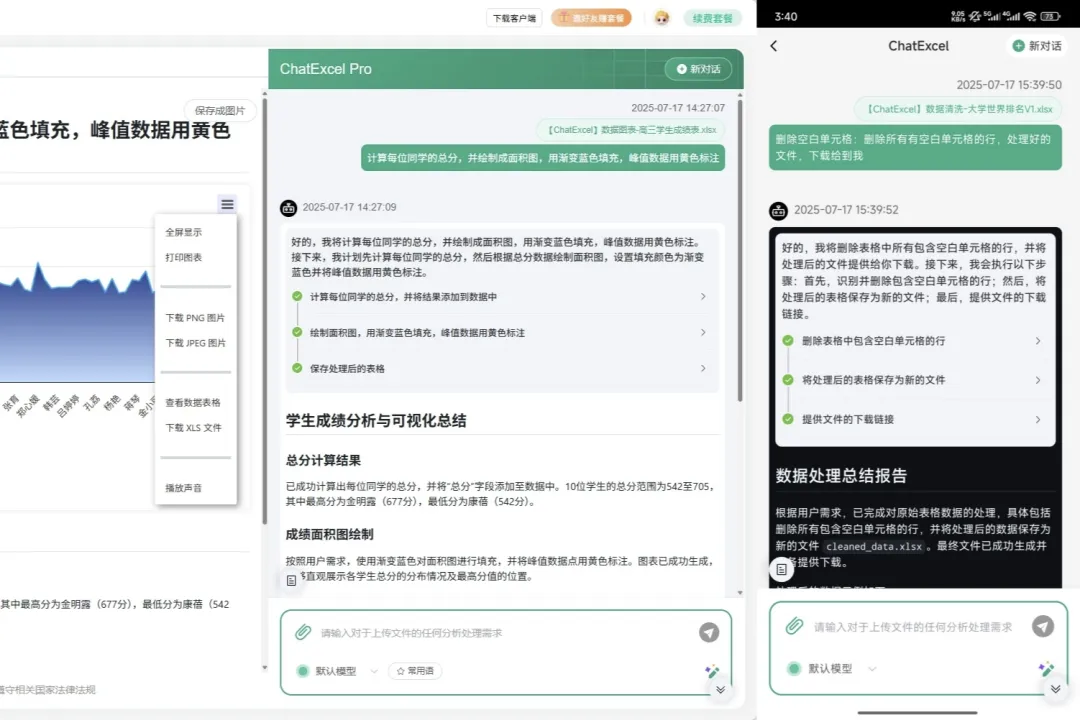Click mobile ChatExcel message input field
This screenshot has width=1080, height=720.
[913, 627]
